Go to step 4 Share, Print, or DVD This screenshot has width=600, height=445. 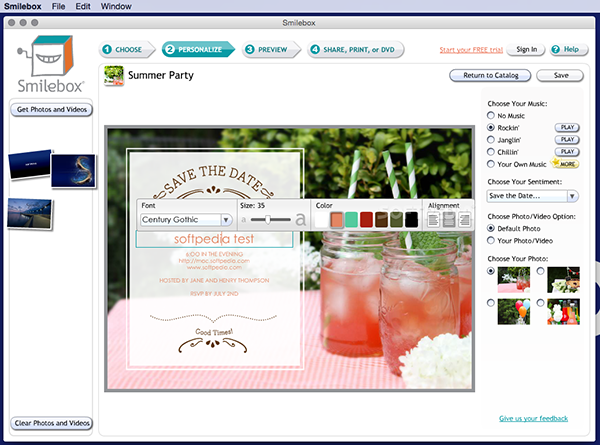[x=355, y=50]
